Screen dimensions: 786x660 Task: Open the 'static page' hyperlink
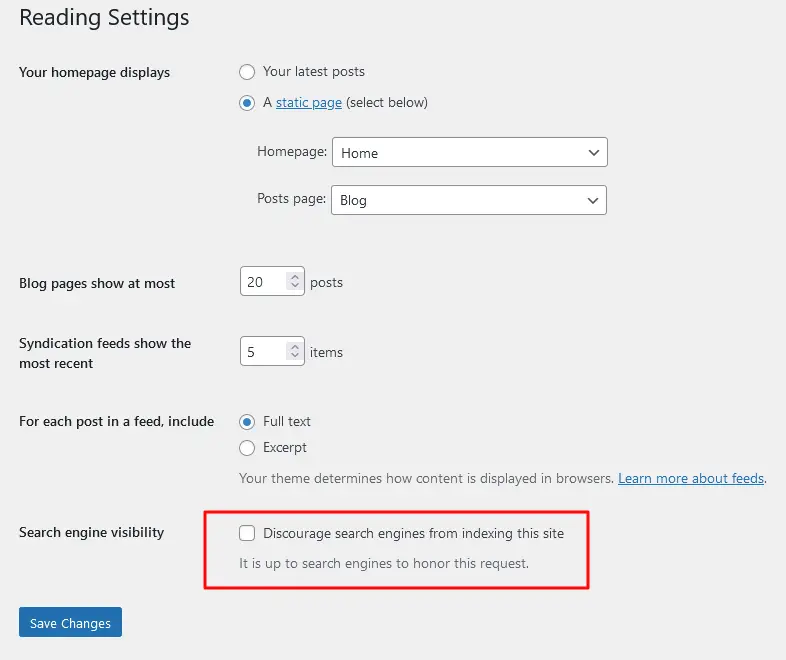309,102
